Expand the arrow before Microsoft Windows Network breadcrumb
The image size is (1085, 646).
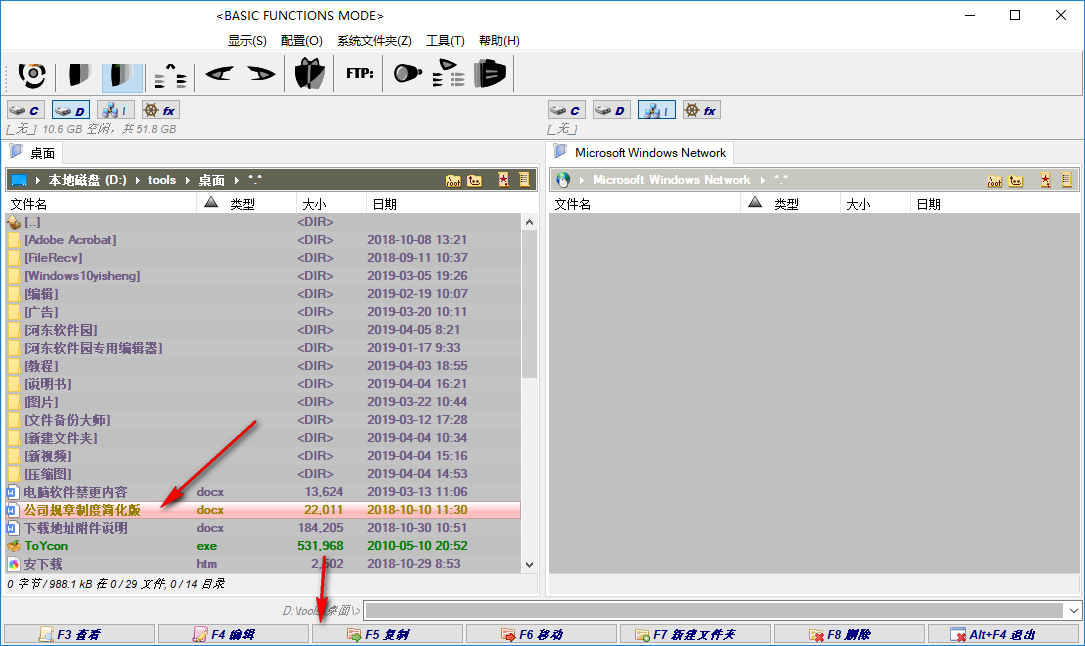(x=582, y=180)
